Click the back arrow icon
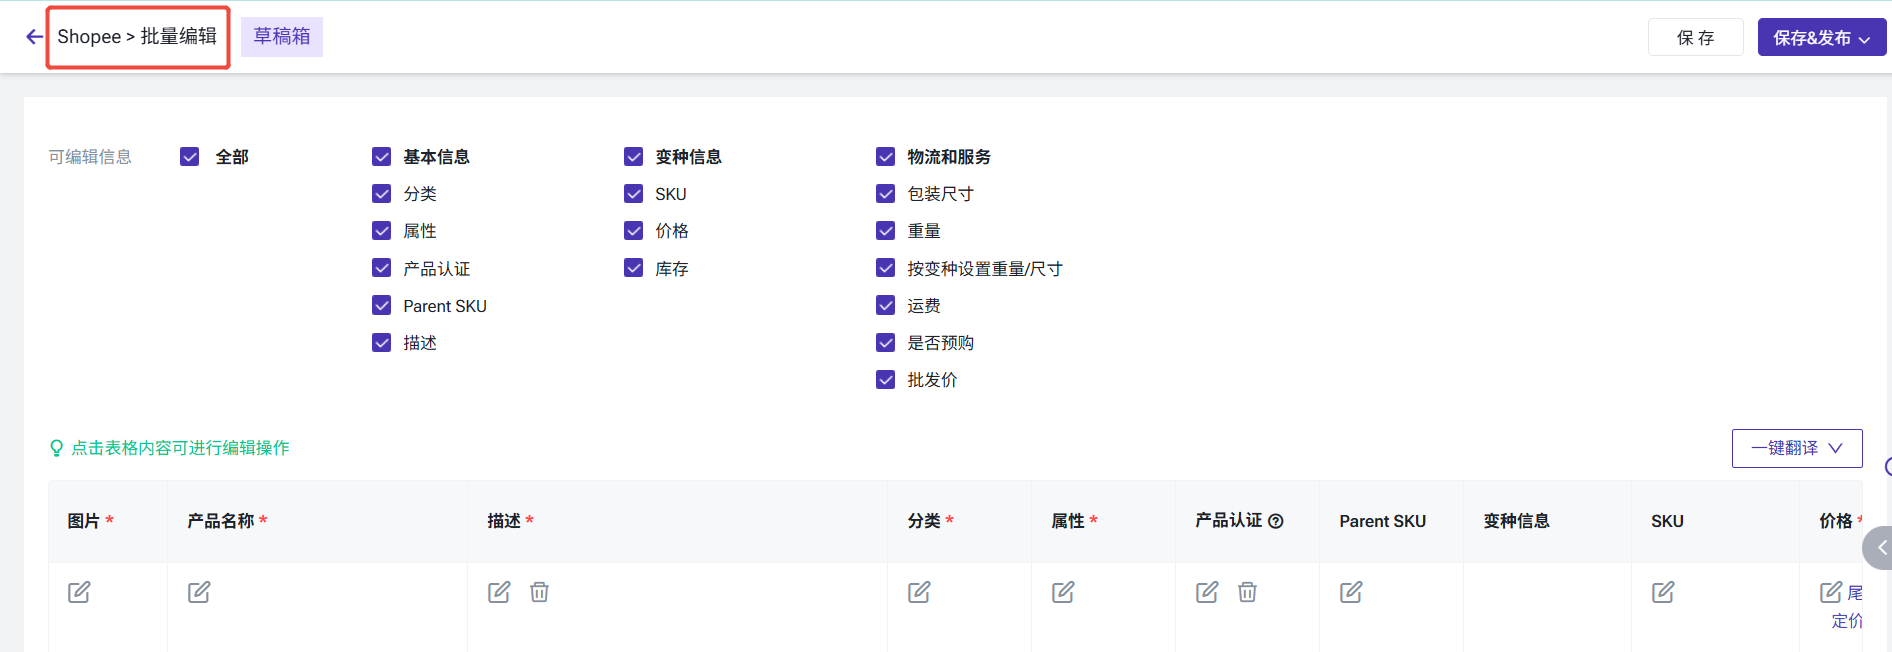Viewport: 1892px width, 652px height. click(x=34, y=37)
